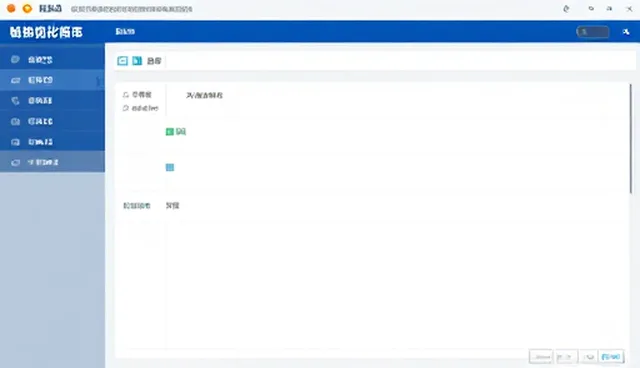Click the blue-text button at bottom right

point(611,357)
